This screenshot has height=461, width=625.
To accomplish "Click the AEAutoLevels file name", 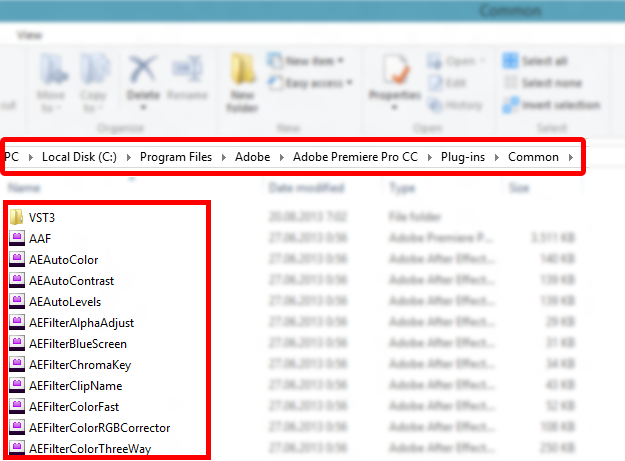I will coord(65,302).
